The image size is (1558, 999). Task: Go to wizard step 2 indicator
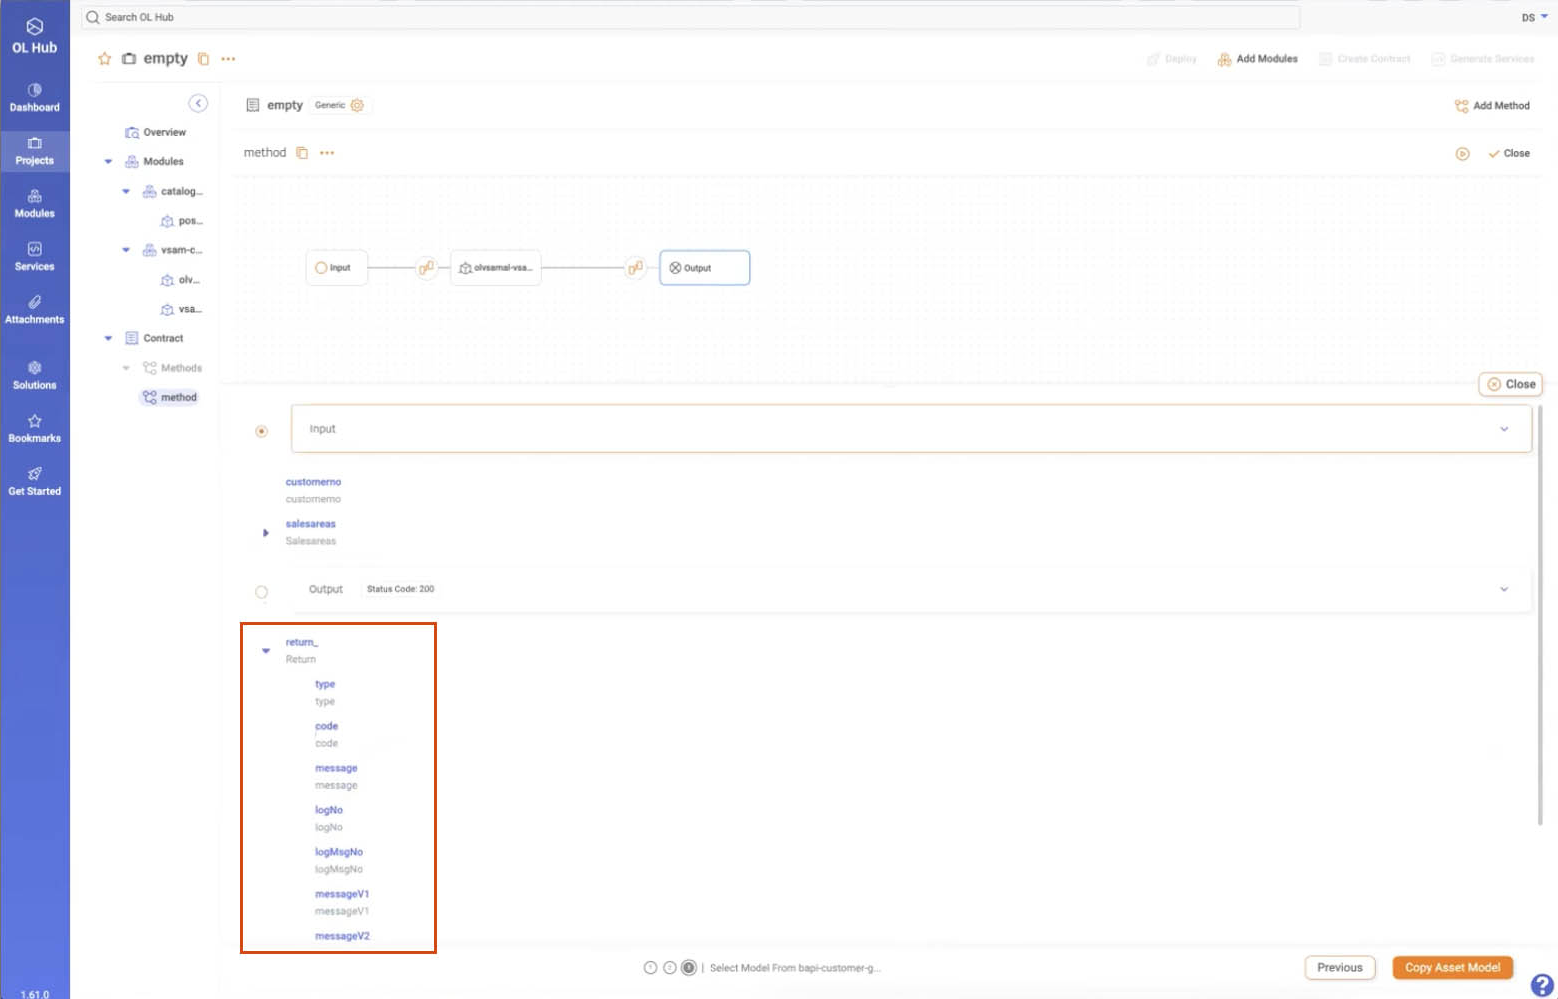click(670, 968)
